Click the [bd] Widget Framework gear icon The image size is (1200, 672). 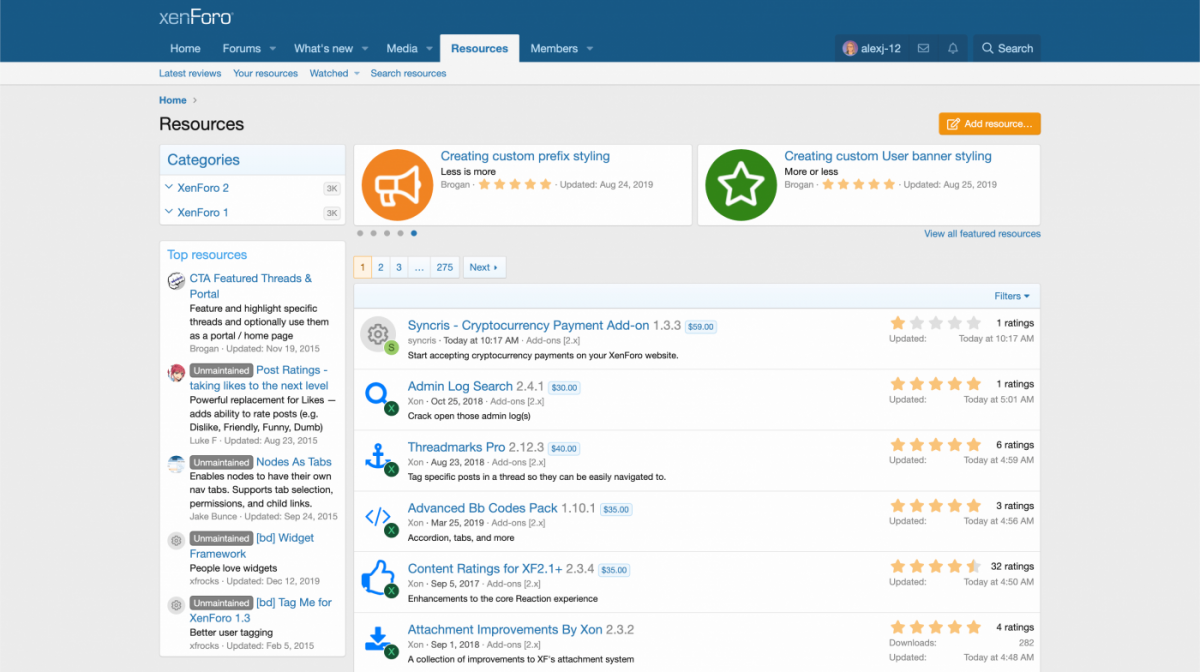pos(176,540)
